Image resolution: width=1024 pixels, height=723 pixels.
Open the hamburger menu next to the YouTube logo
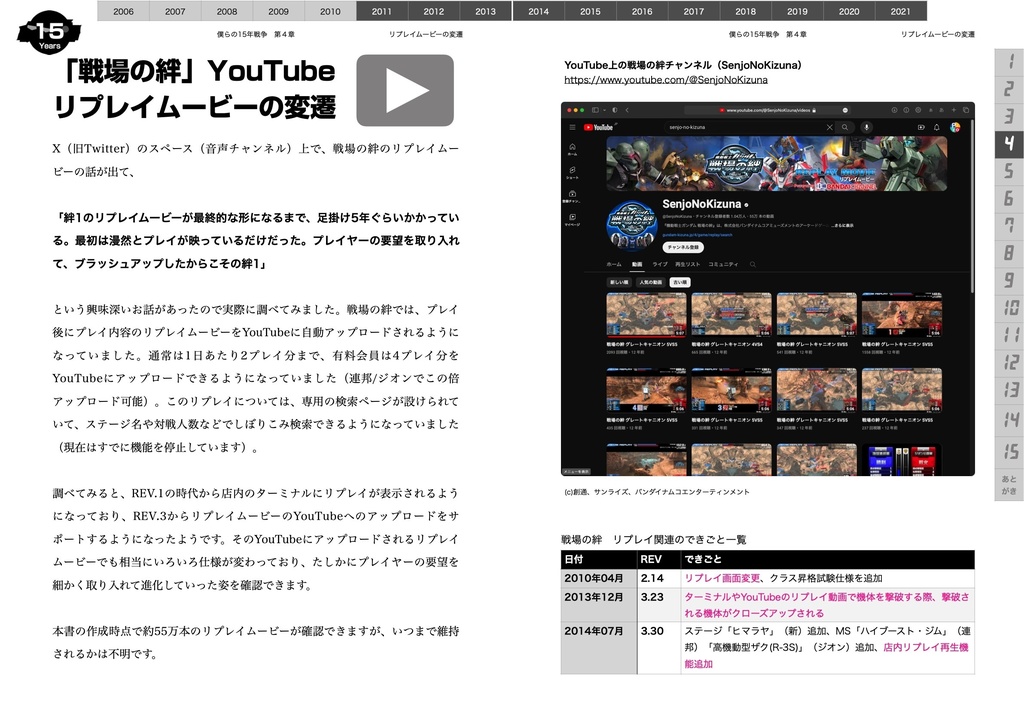572,127
